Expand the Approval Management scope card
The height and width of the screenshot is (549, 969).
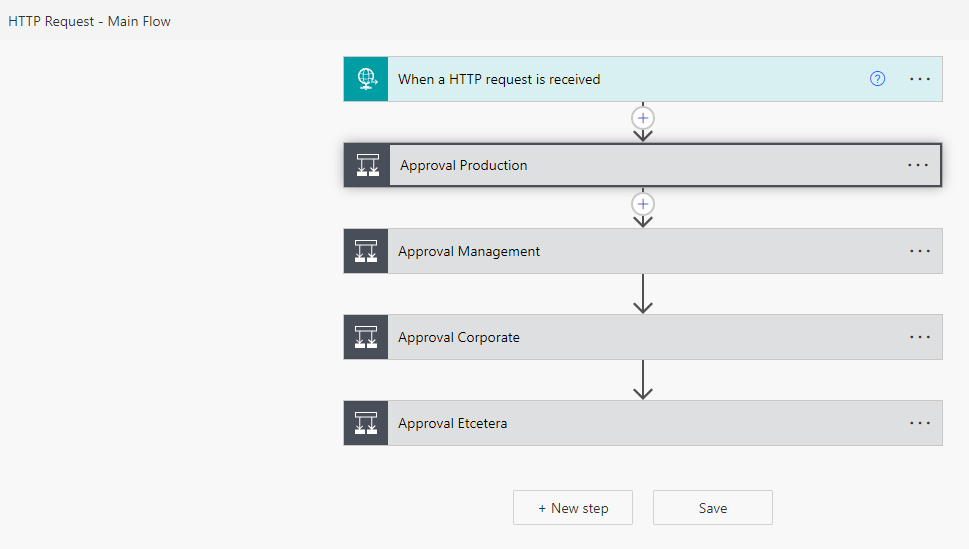pyautogui.click(x=643, y=251)
